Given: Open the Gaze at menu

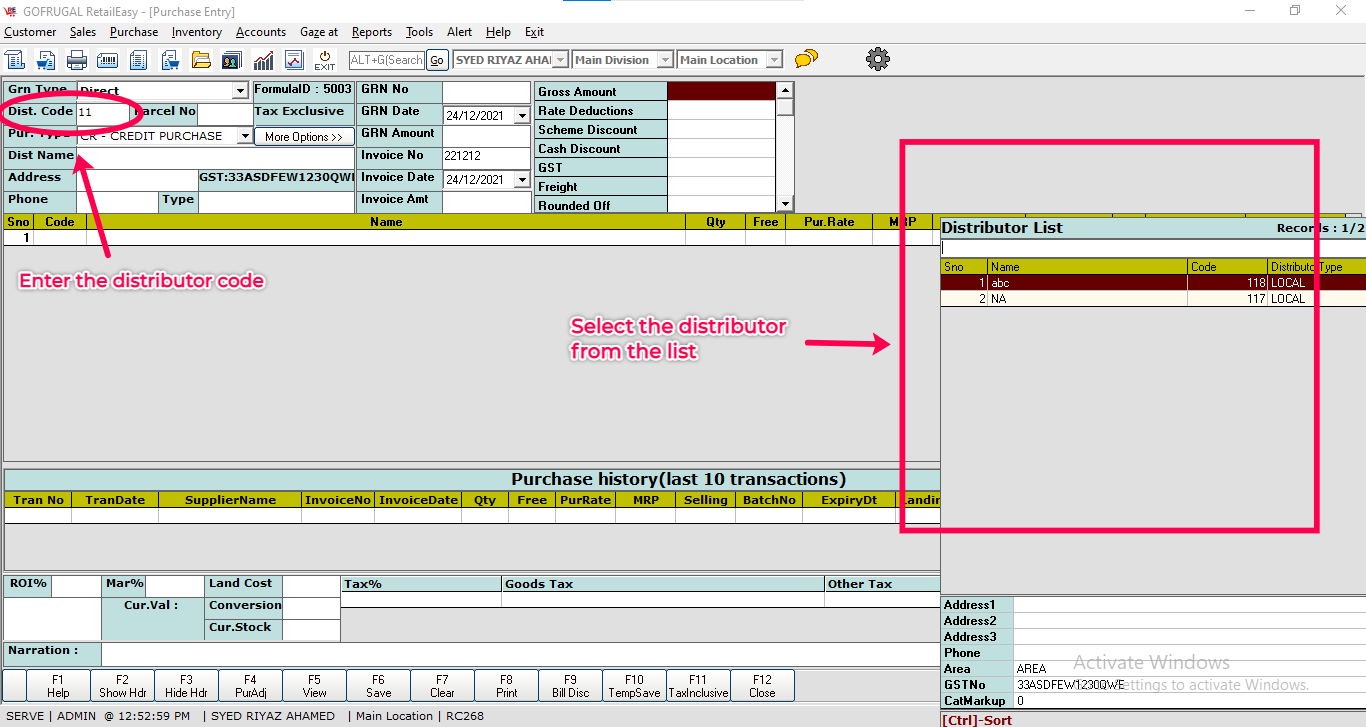Looking at the screenshot, I should coord(319,32).
